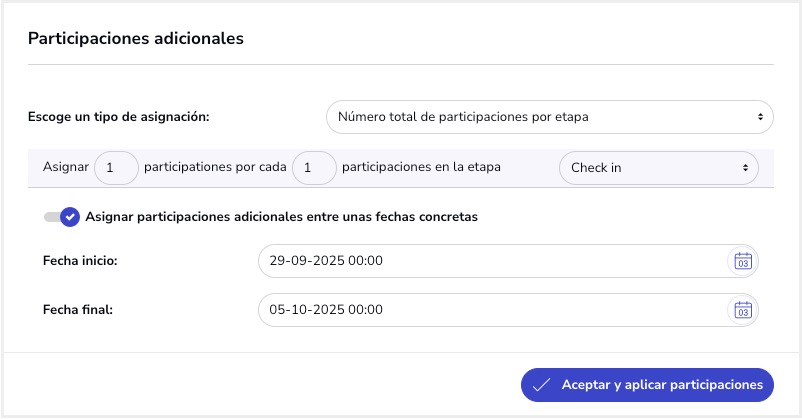
Task: Focus the Asignar quantity input field
Action: (116, 168)
